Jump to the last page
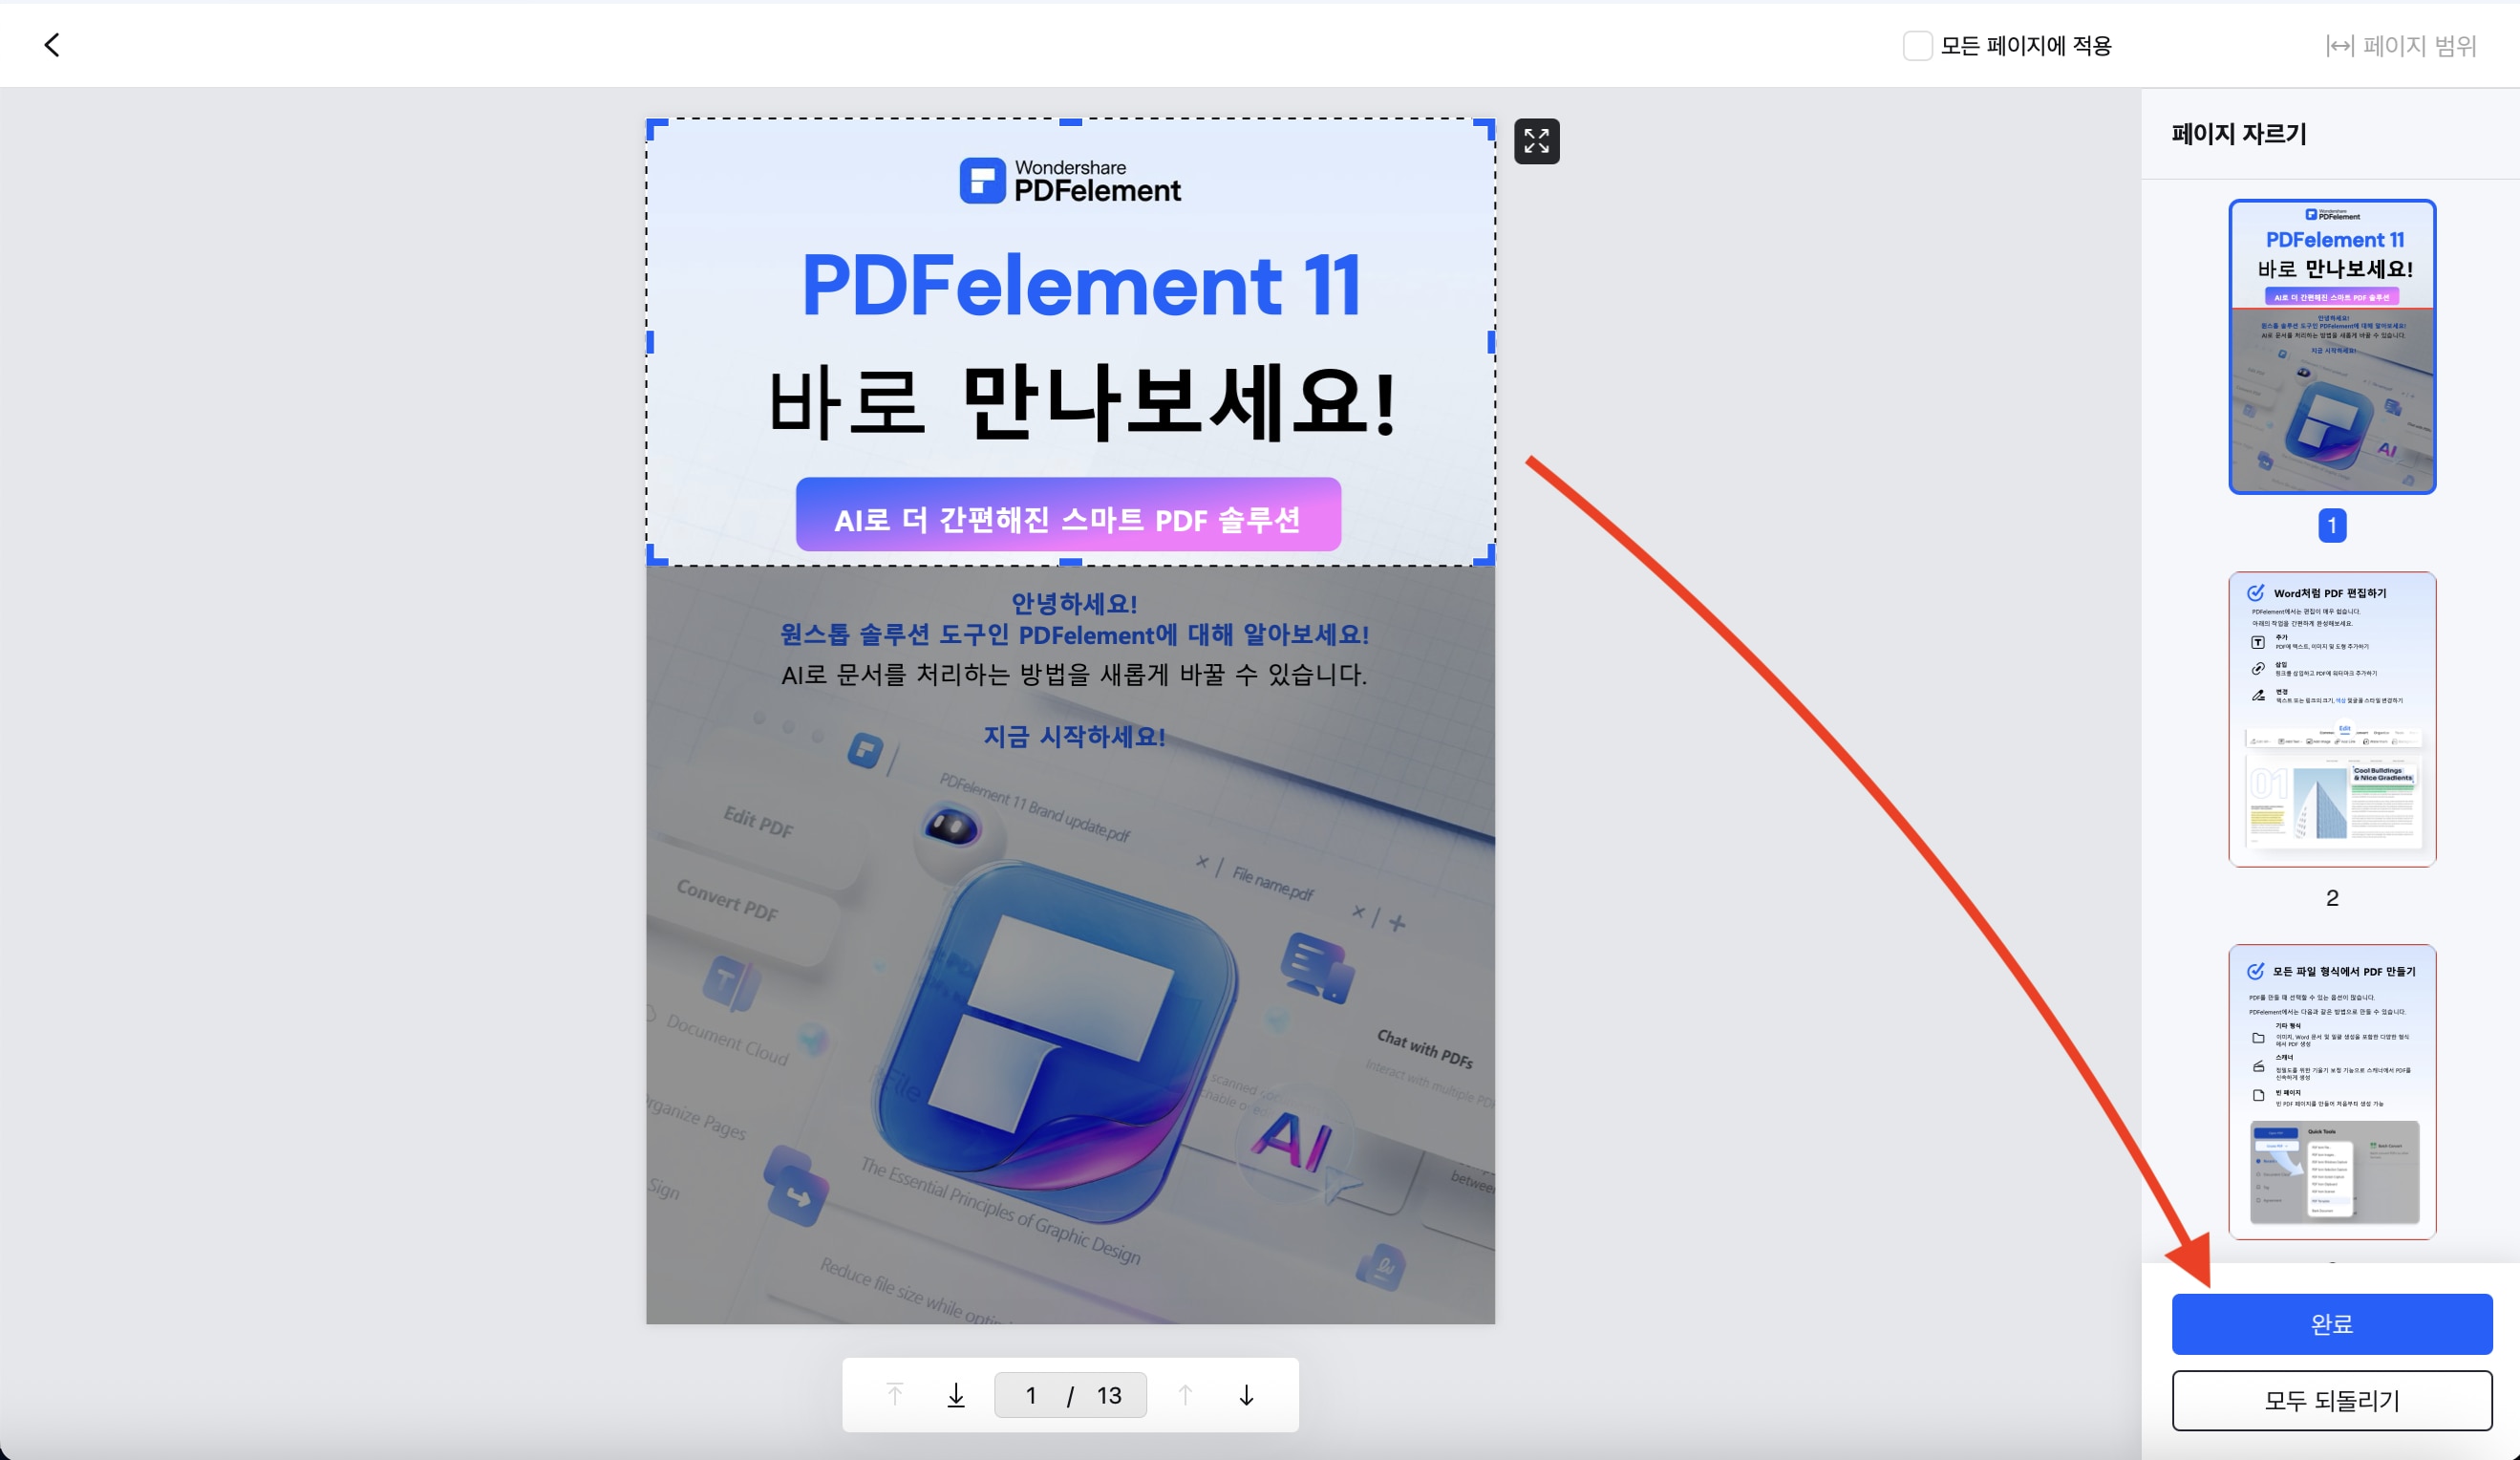This screenshot has height=1460, width=2520. [954, 1394]
